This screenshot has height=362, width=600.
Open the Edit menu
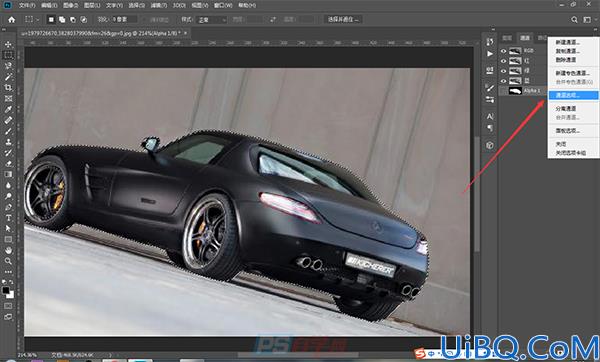click(49, 5)
